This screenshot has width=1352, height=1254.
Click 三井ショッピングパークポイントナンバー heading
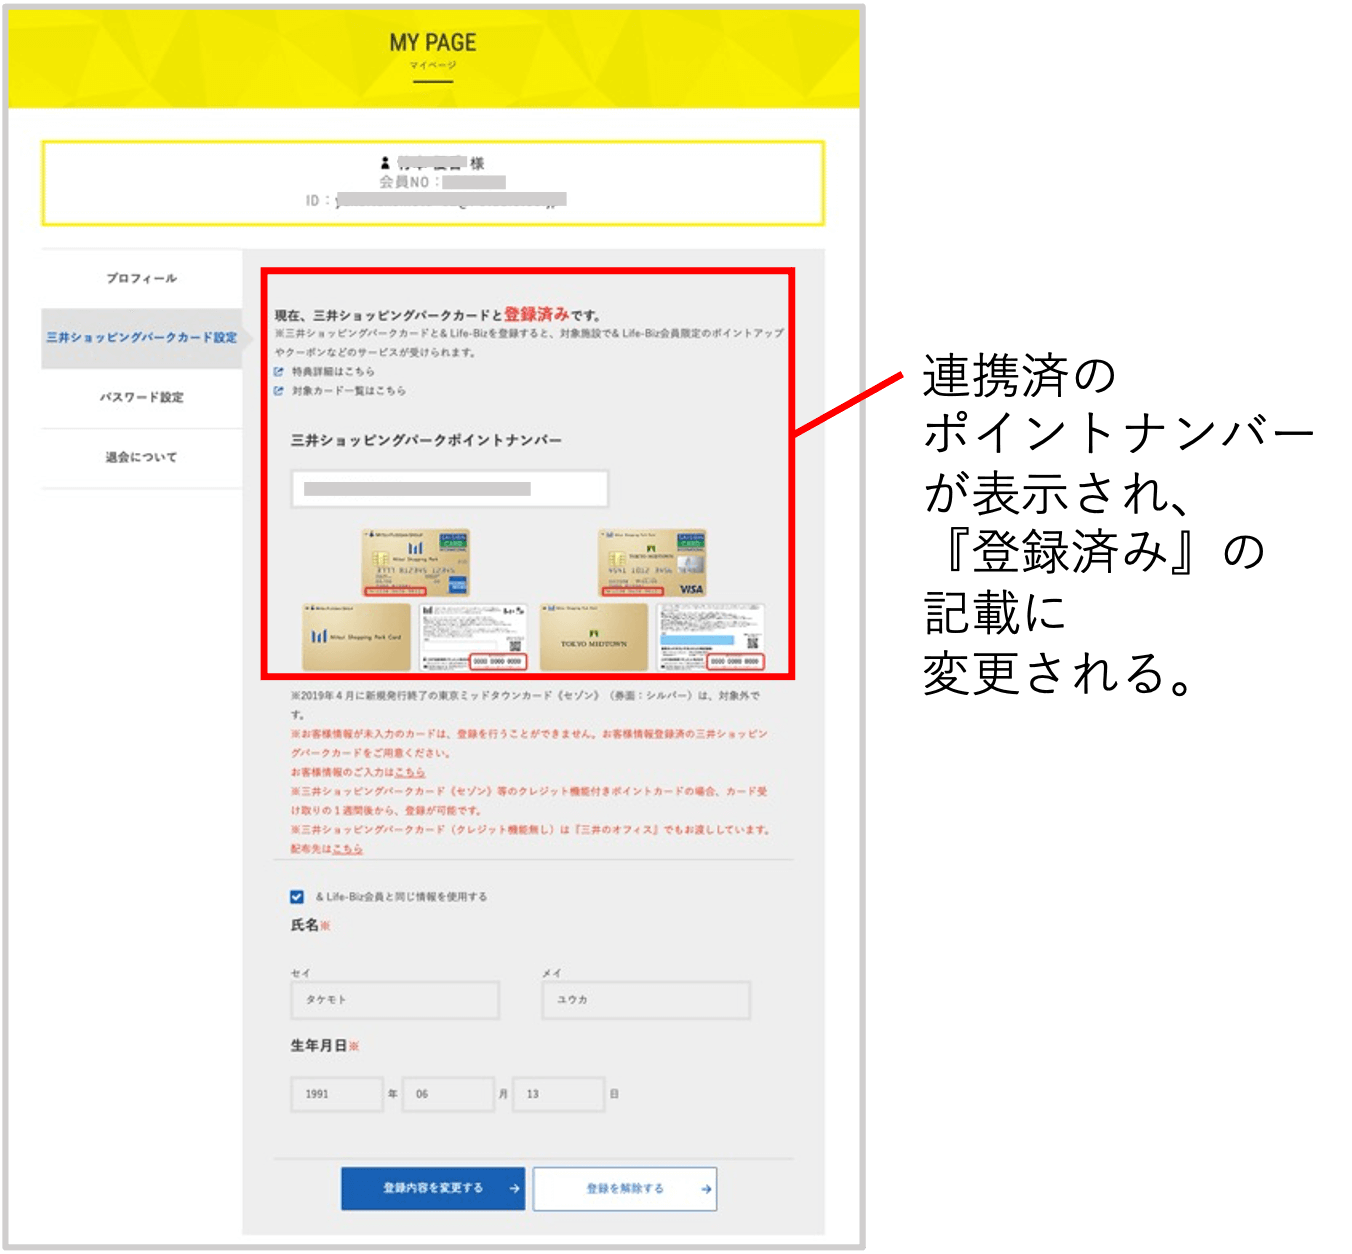pyautogui.click(x=426, y=440)
